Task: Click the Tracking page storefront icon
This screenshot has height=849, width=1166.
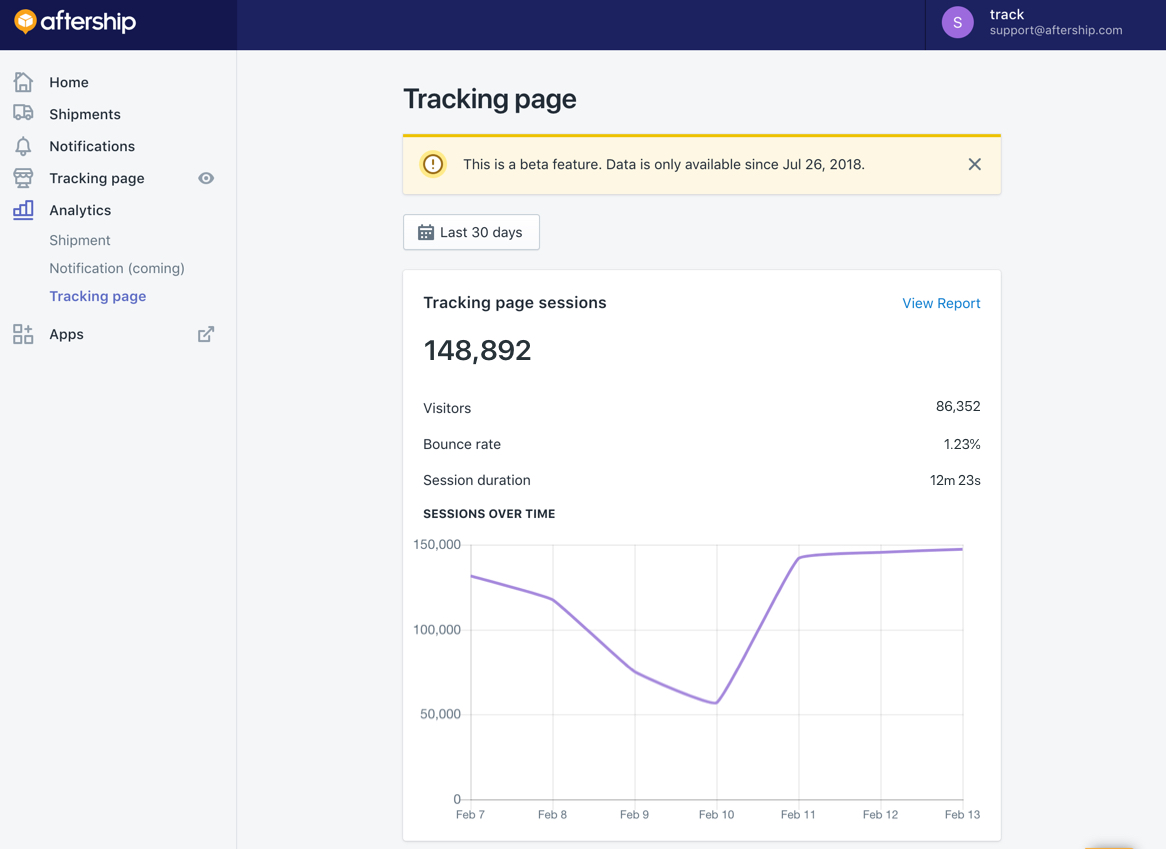Action: click(x=23, y=178)
